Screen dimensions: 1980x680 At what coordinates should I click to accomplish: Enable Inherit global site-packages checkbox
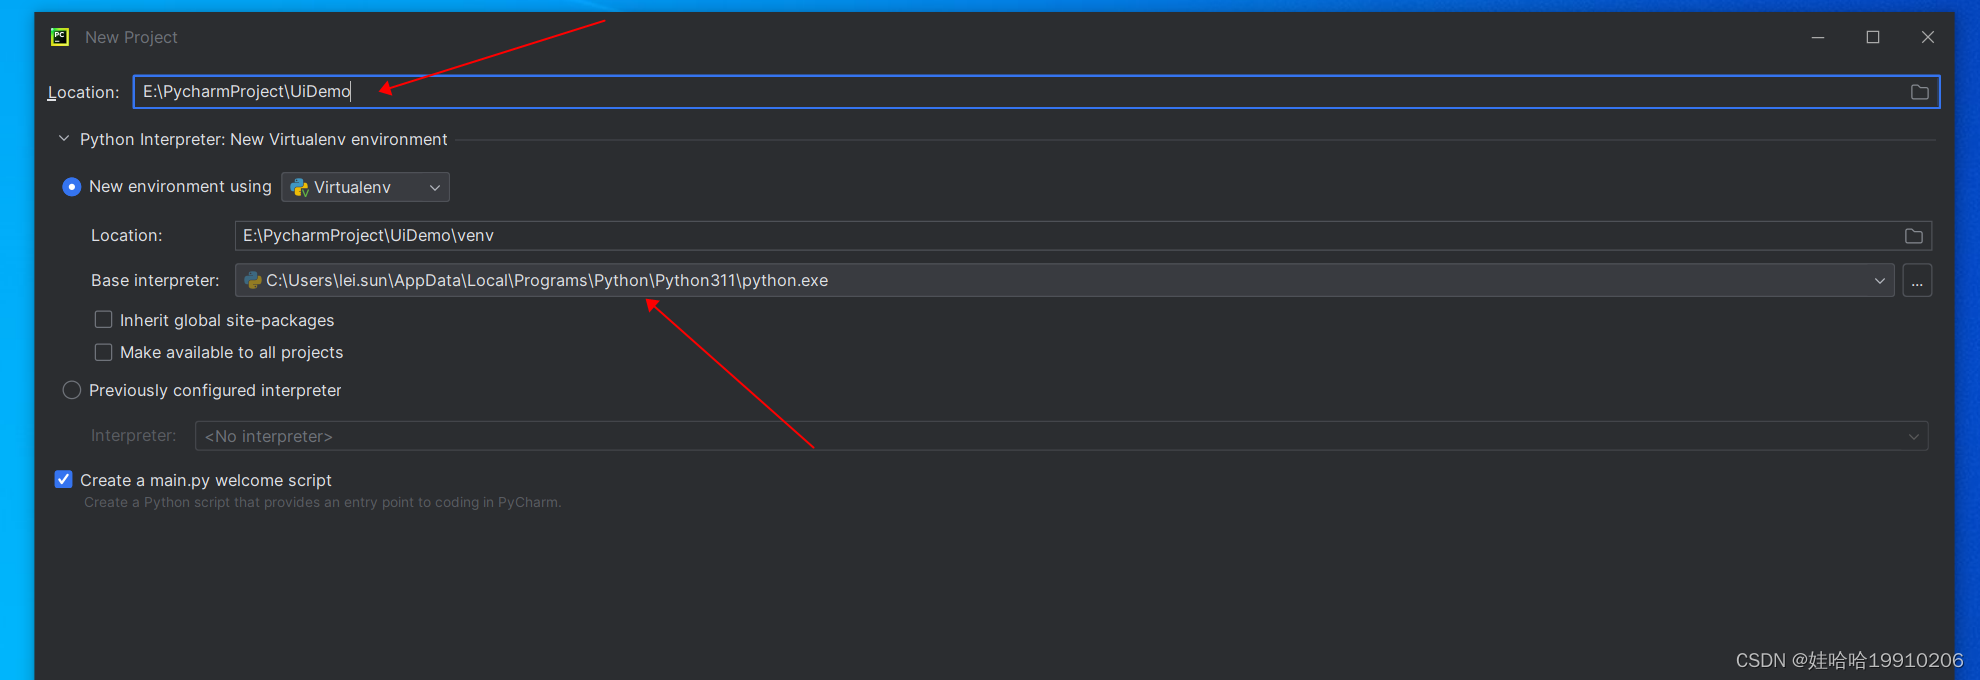click(x=103, y=320)
